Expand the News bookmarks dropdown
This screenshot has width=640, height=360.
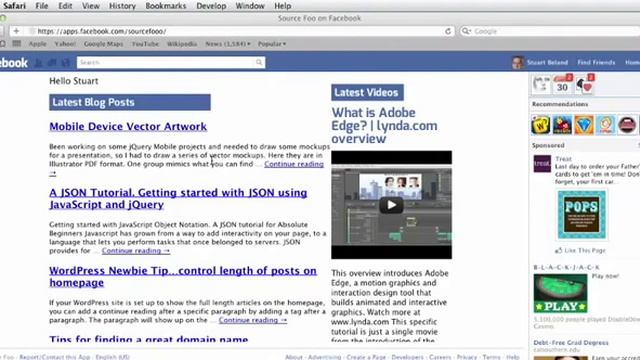[228, 44]
